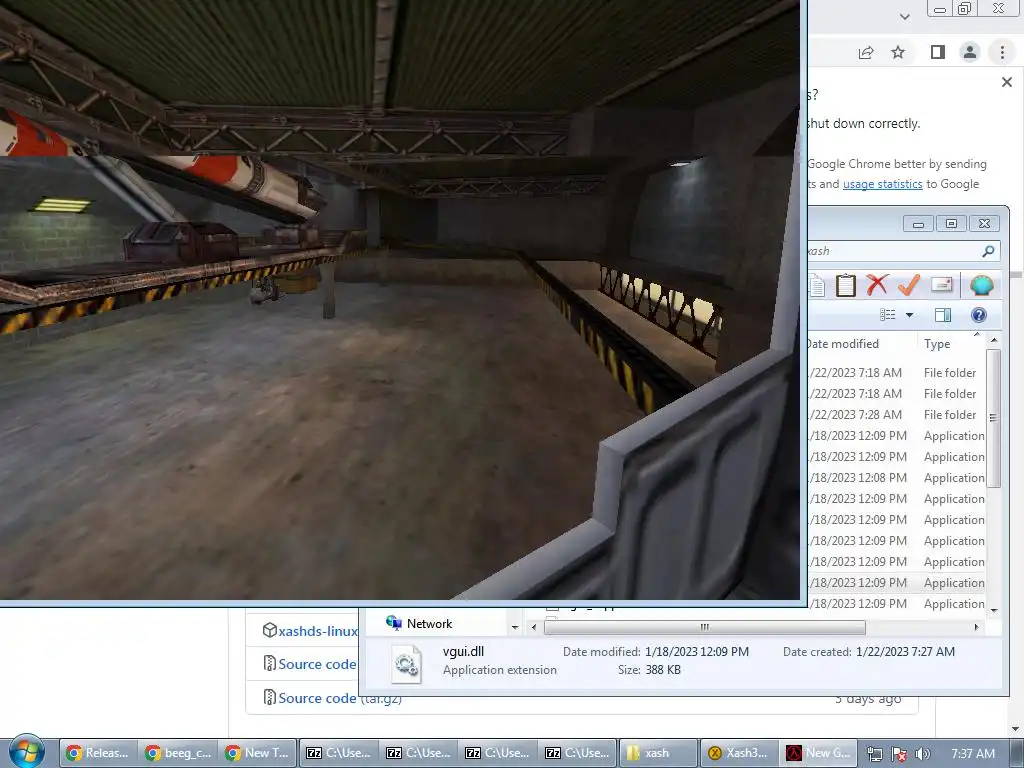Click the teal shell icon in Explorer toolbar
1024x768 pixels.
[982, 285]
